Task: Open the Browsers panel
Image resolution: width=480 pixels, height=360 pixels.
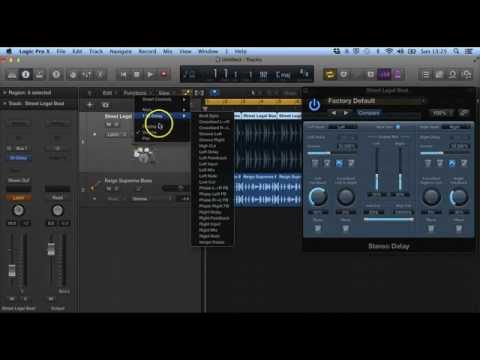Action: click(x=467, y=75)
